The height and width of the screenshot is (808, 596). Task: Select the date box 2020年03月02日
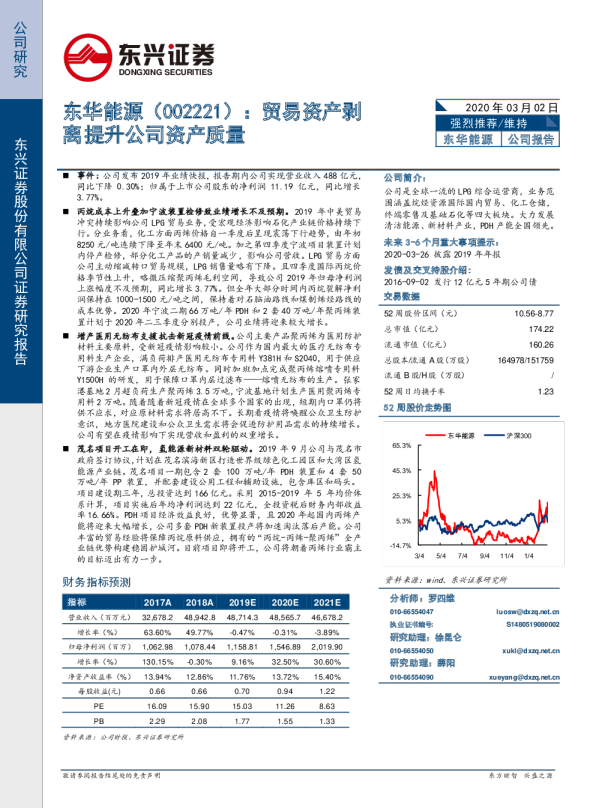pyautogui.click(x=498, y=107)
